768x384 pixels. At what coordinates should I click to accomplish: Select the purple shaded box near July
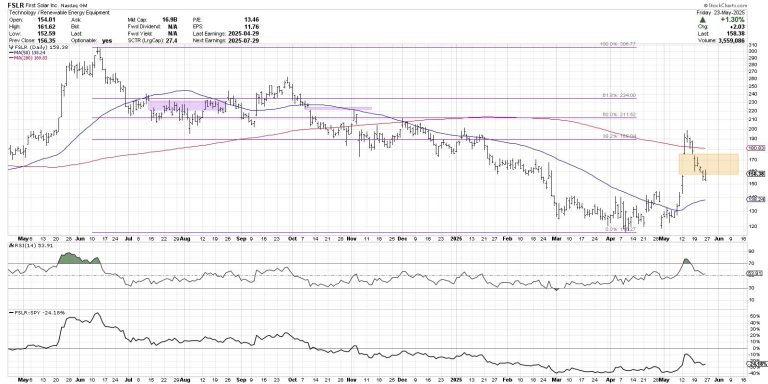tap(184, 106)
